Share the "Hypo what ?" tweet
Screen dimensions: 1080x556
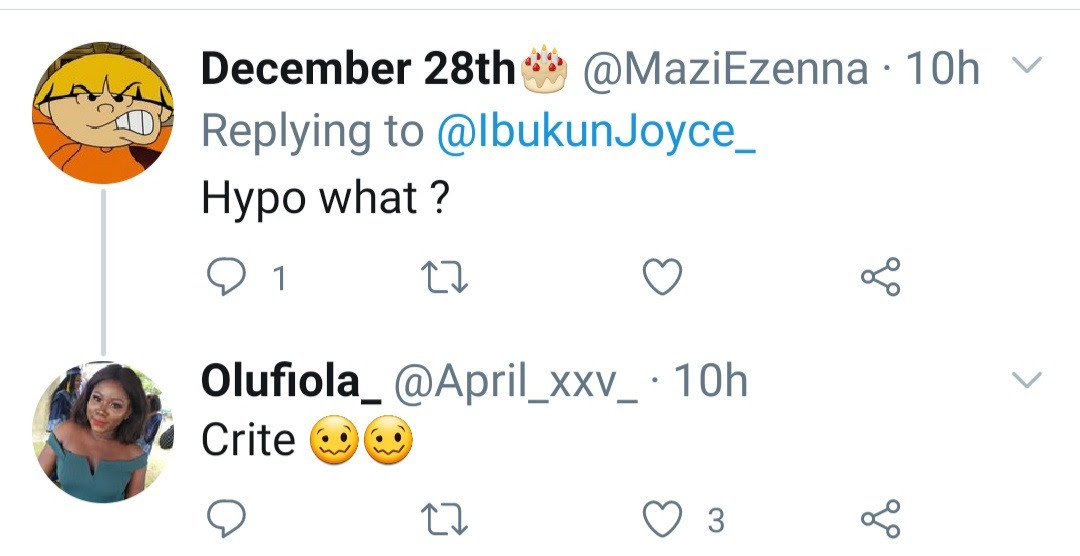pos(880,278)
